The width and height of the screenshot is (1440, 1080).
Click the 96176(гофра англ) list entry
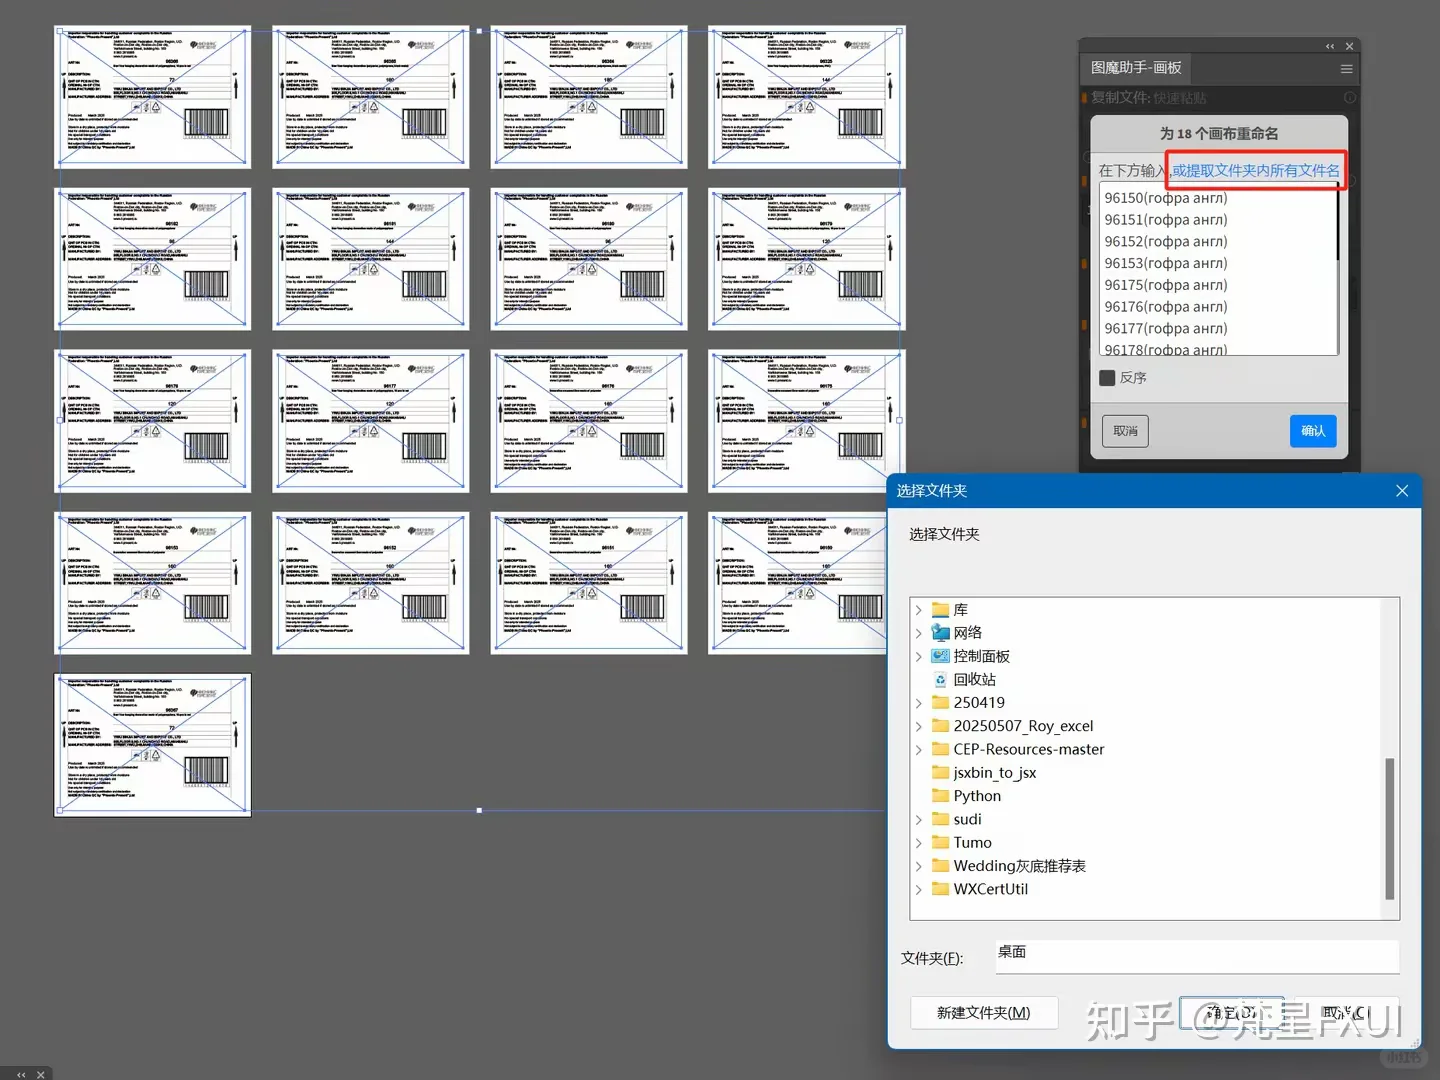1166,307
